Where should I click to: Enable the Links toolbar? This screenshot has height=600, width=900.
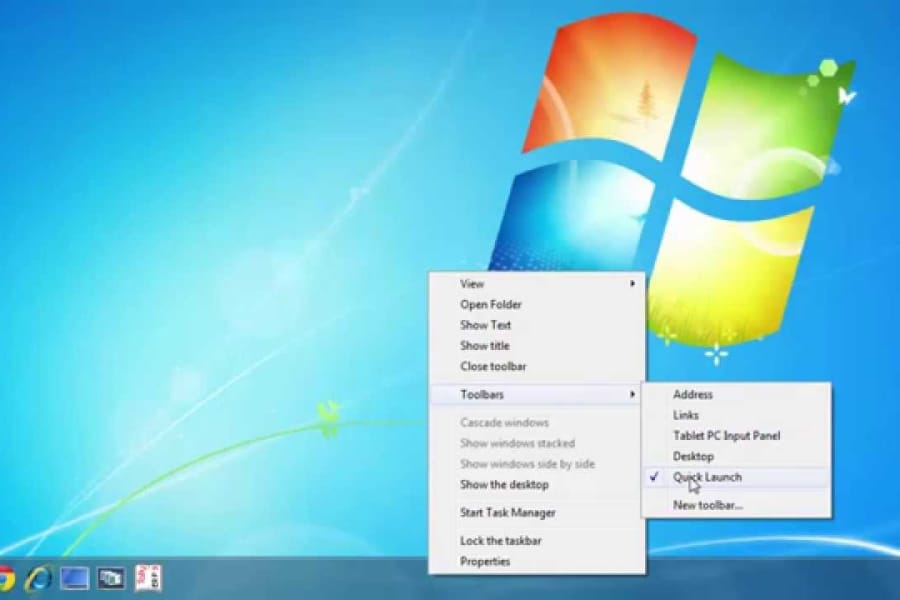[736, 415]
